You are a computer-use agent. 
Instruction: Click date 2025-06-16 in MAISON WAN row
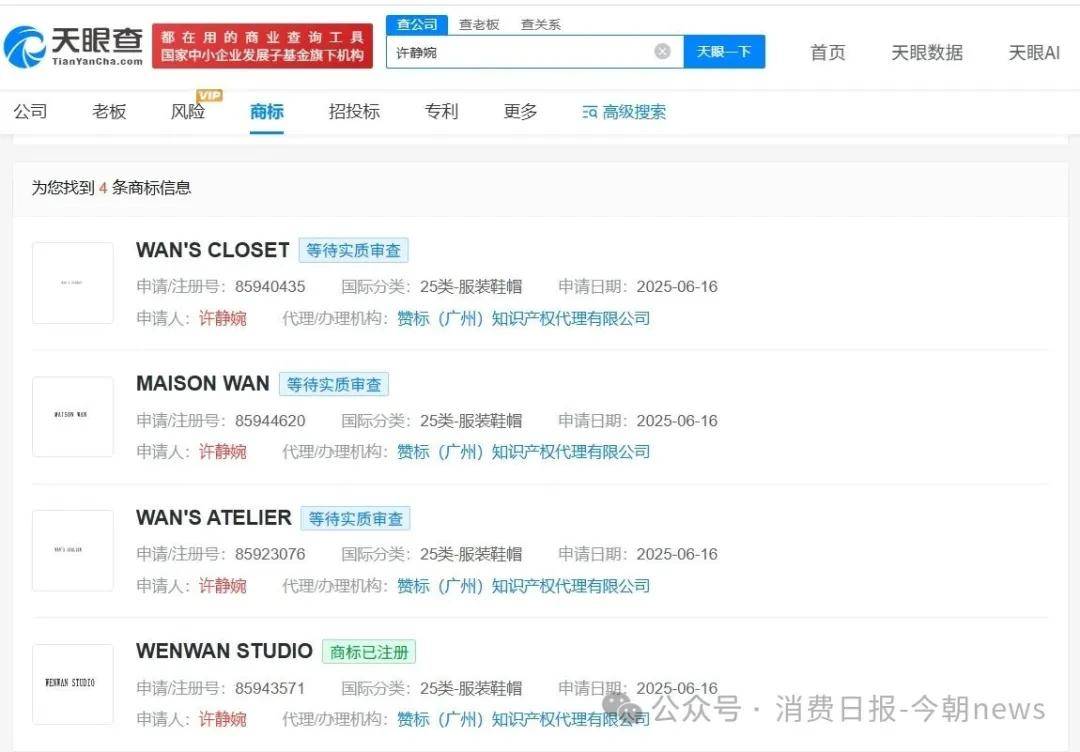coord(677,421)
